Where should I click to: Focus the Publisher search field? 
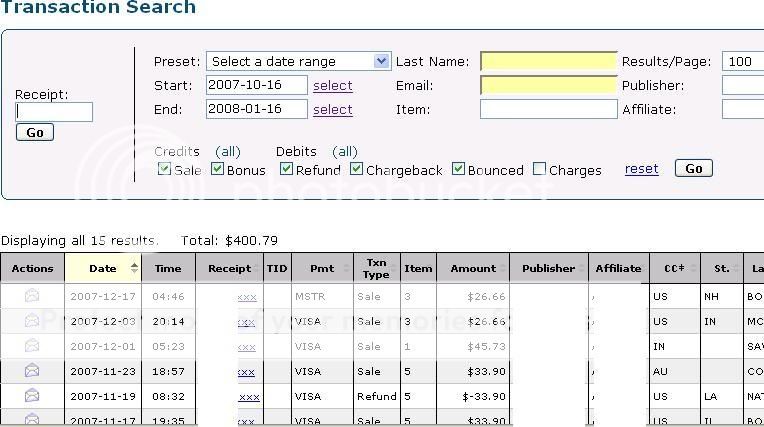743,85
